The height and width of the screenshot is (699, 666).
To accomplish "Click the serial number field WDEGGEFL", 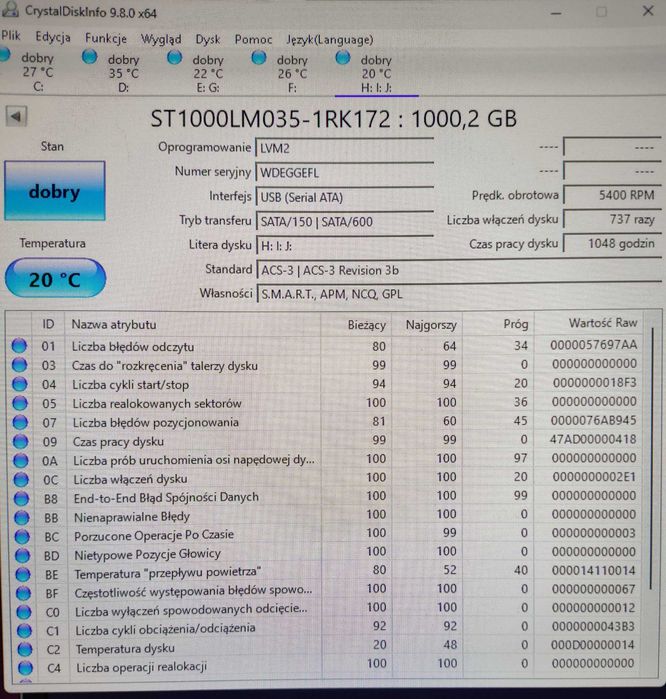I will (345, 173).
